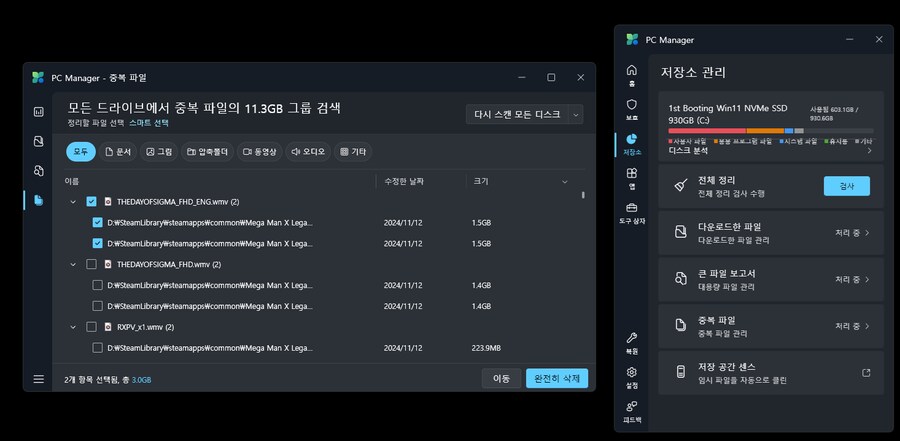Image resolution: width=900 pixels, height=441 pixels.
Task: Select the duplicate files sidebar icon in left window
Action: (x=38, y=200)
